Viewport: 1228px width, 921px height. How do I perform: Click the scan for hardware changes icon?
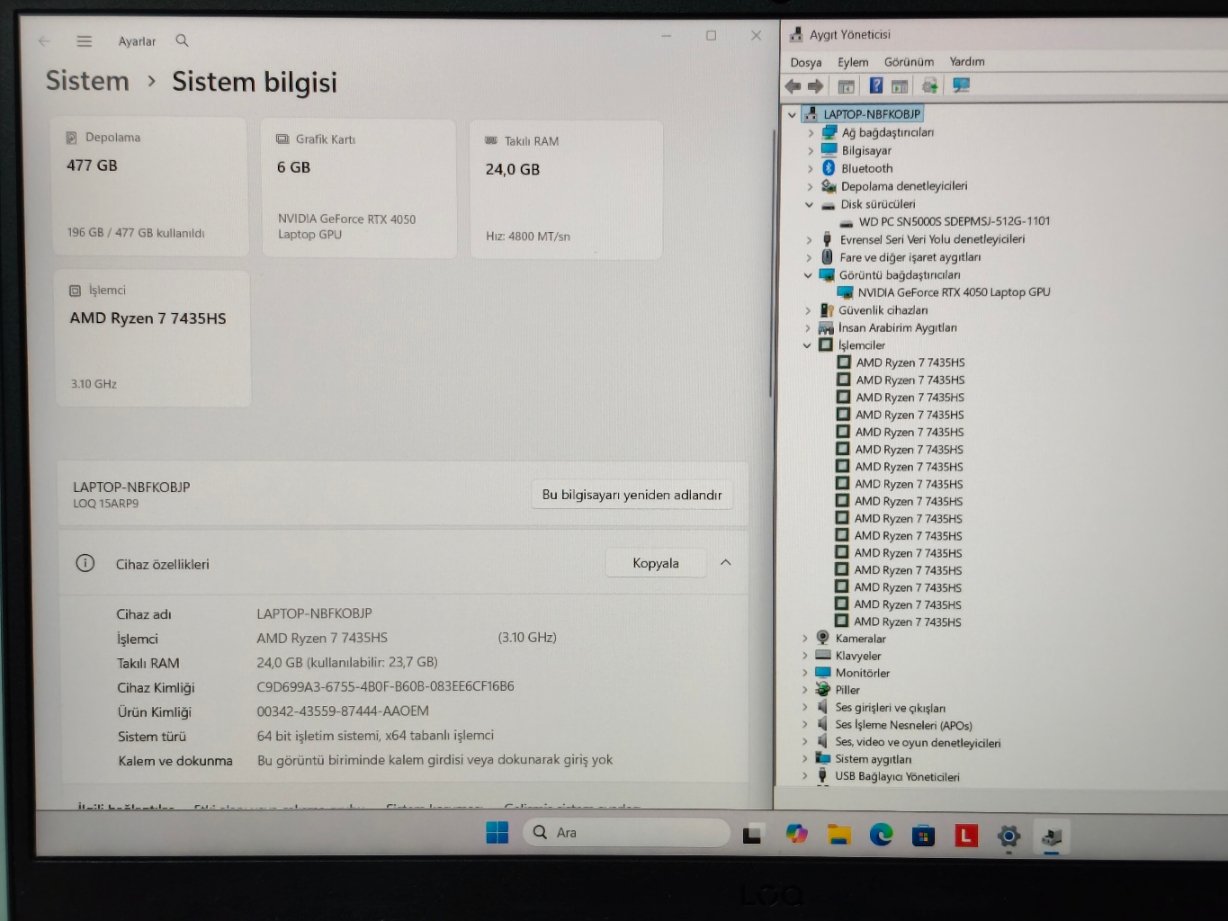[x=961, y=86]
